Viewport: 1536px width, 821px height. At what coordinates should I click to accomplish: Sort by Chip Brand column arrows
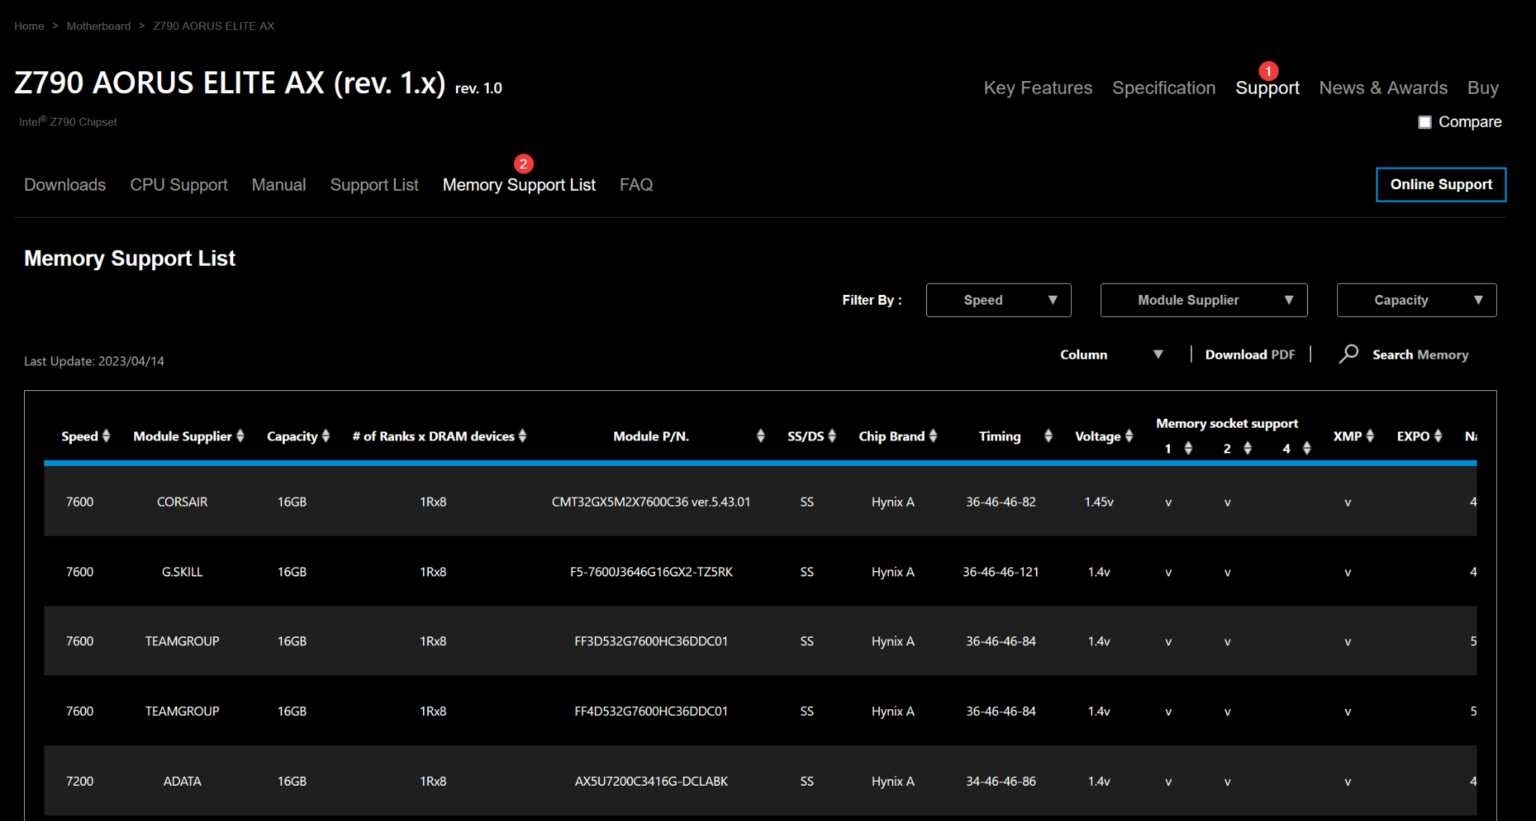click(x=933, y=436)
